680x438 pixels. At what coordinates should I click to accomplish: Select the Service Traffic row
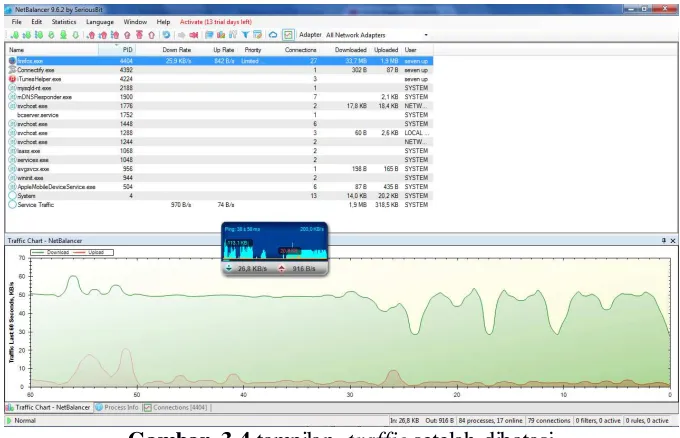220,205
